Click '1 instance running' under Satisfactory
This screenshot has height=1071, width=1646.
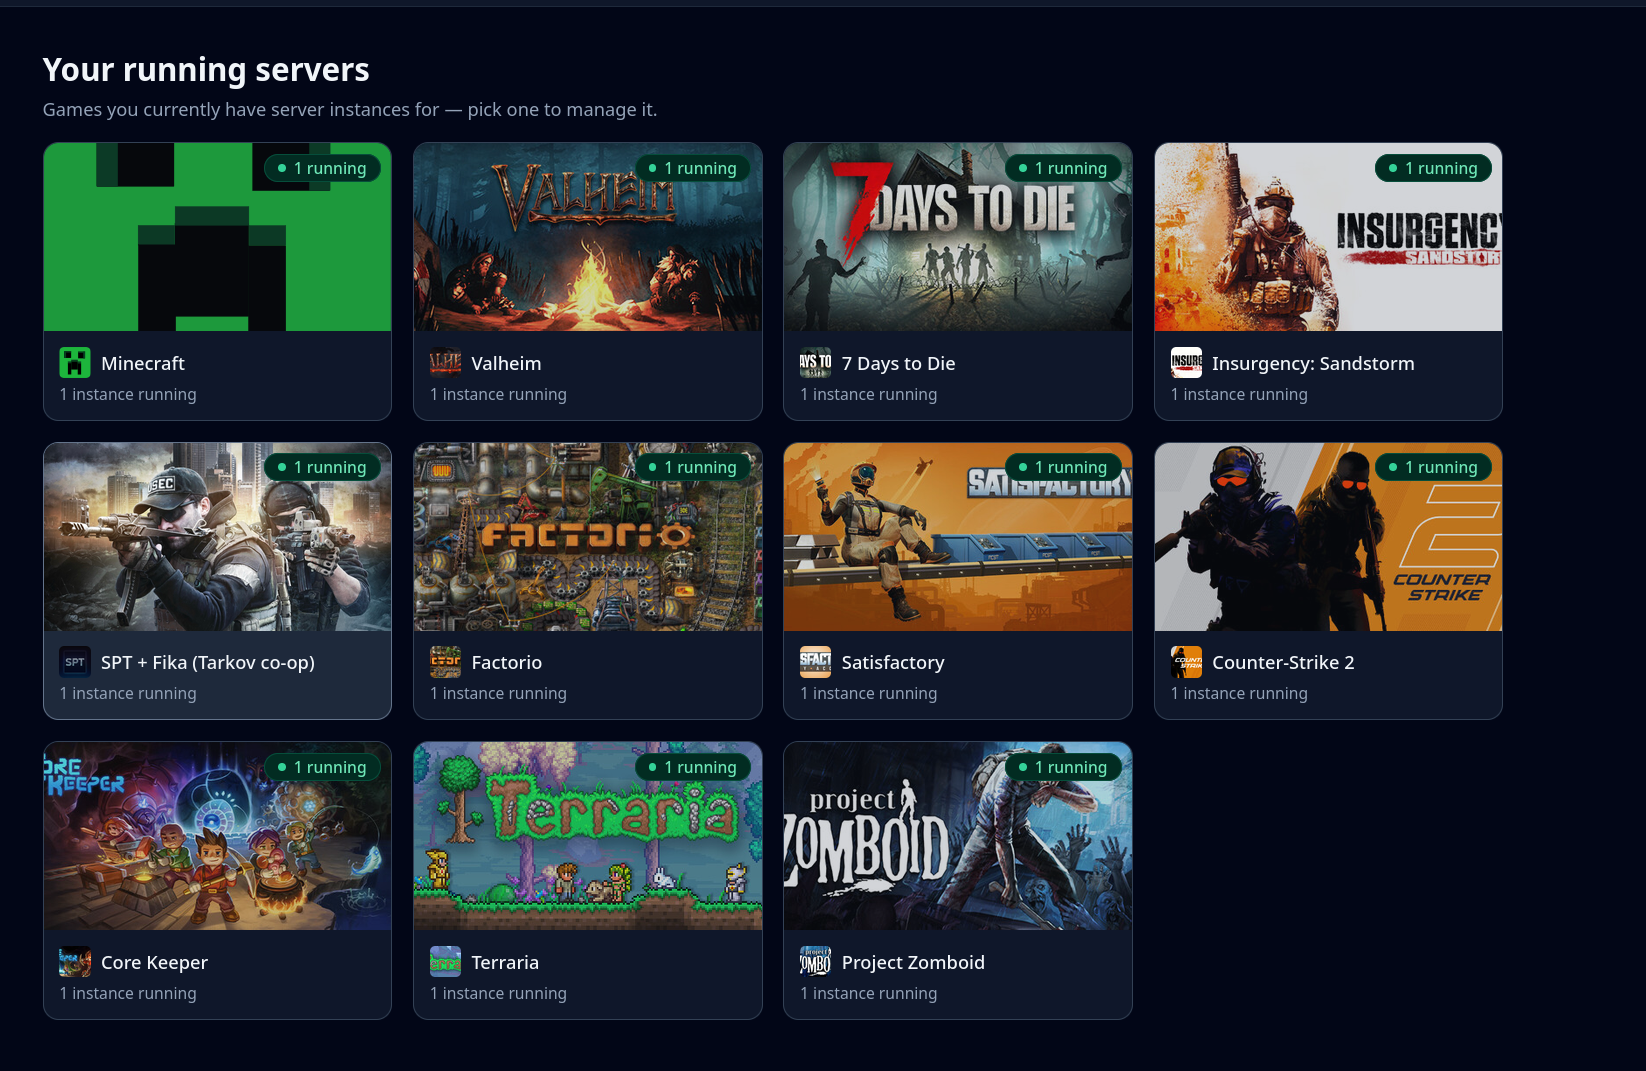pyautogui.click(x=869, y=693)
